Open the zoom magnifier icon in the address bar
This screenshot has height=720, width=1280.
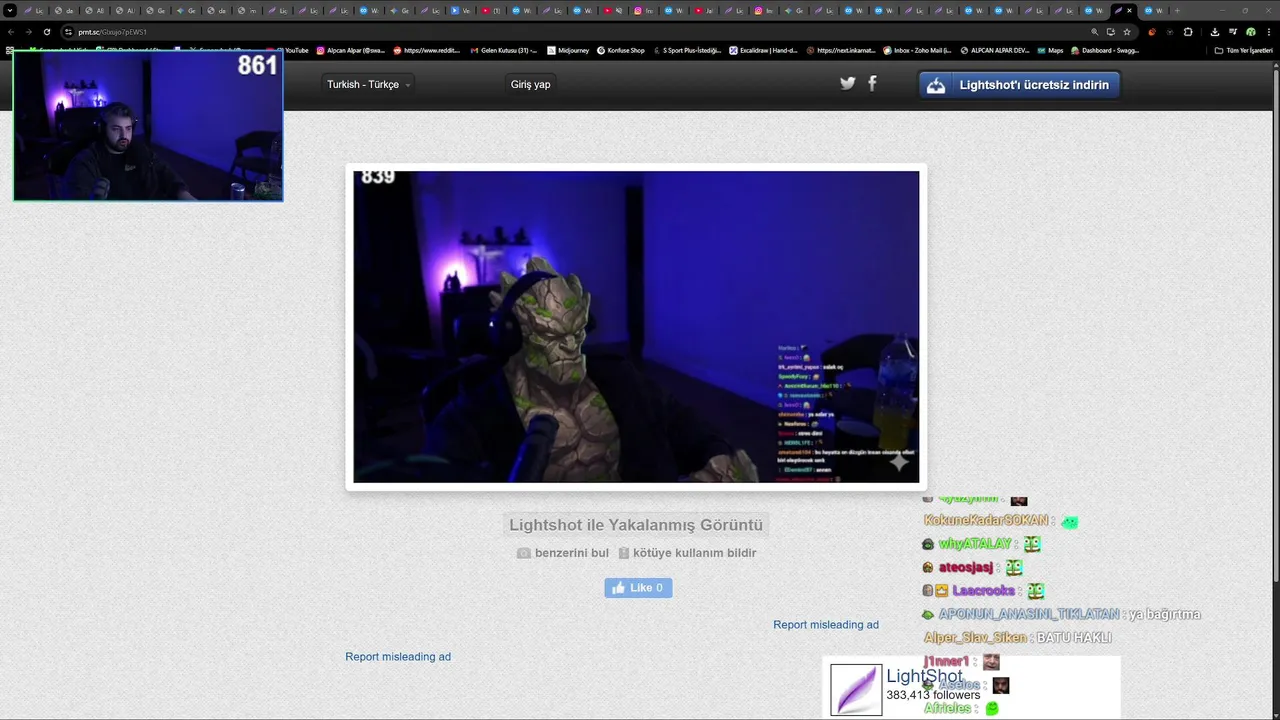[x=1094, y=32]
